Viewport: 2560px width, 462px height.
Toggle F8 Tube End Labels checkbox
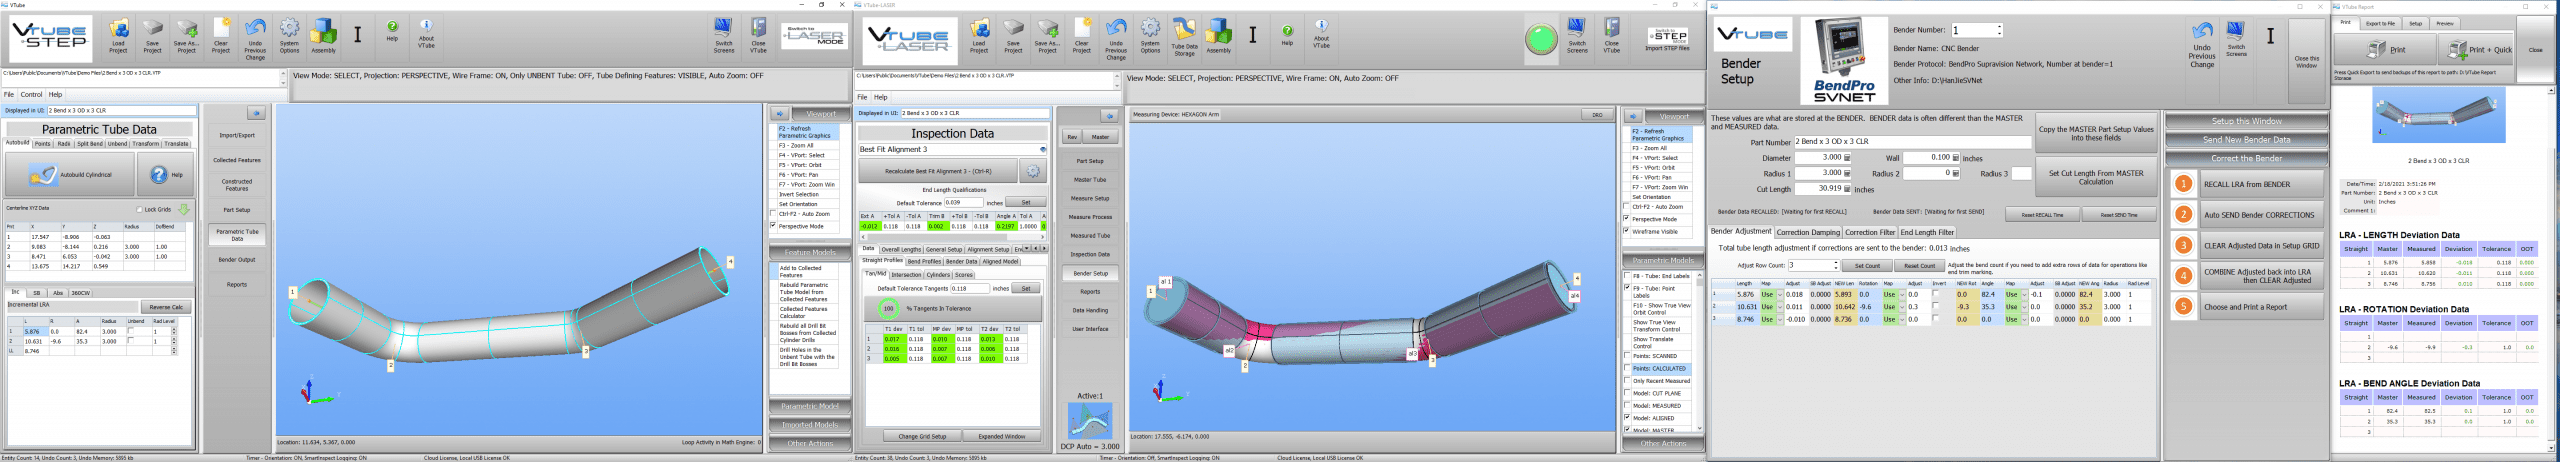[x=1627, y=276]
